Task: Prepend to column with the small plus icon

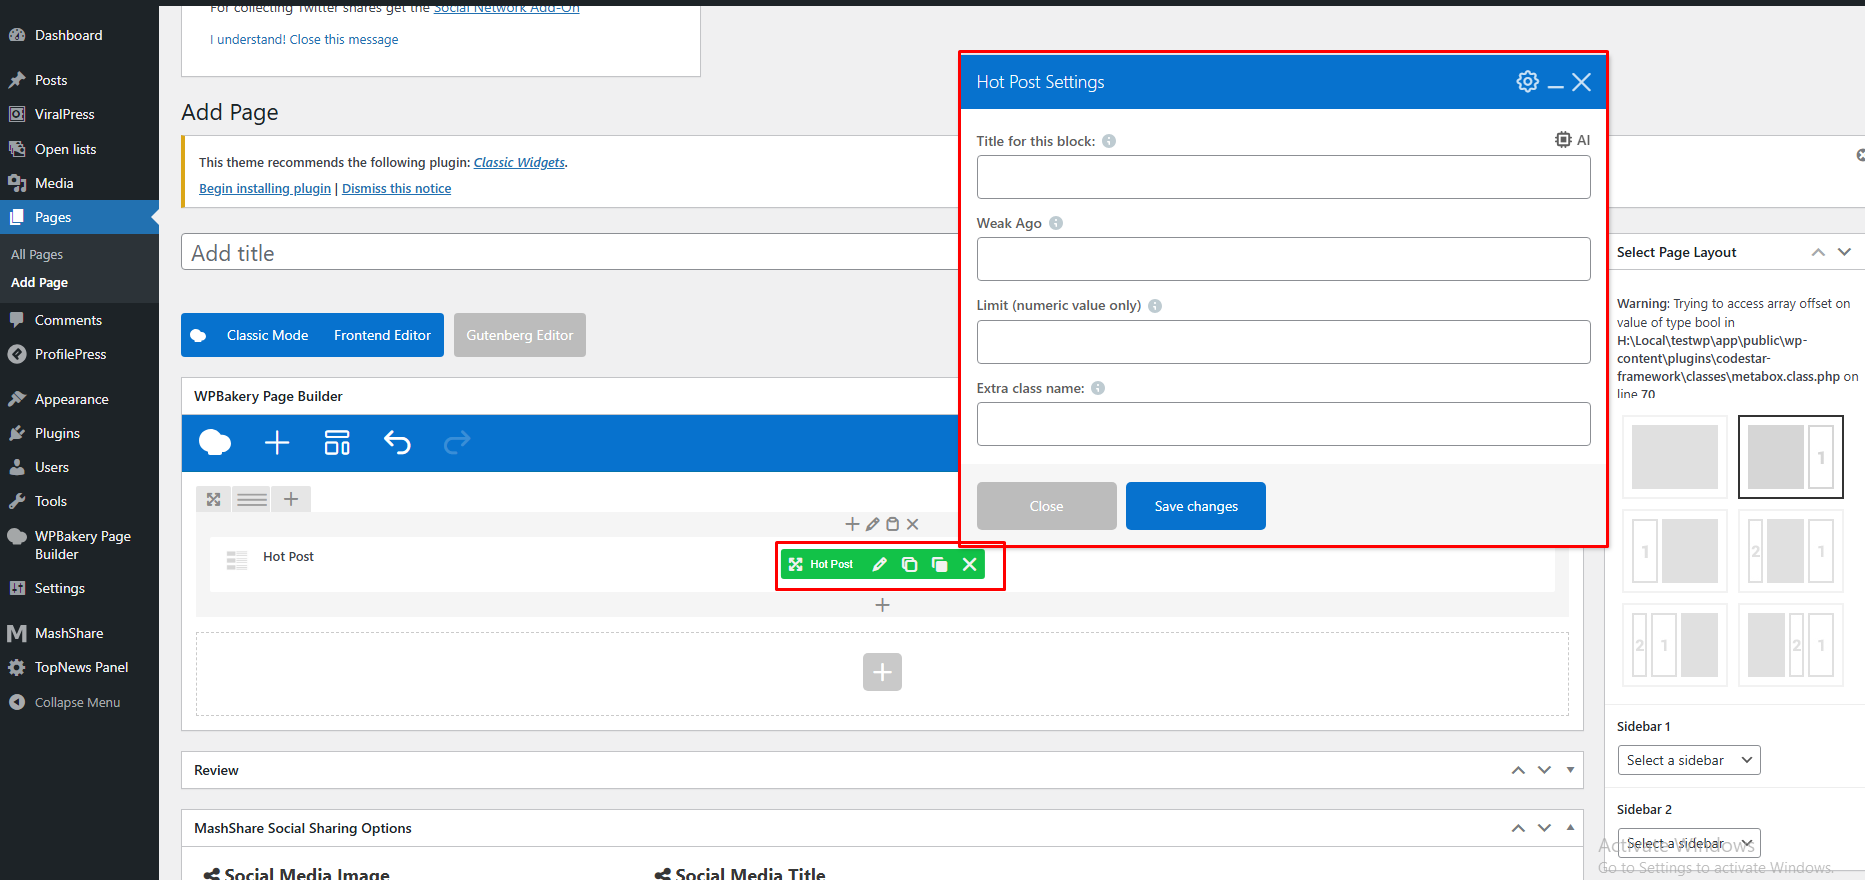Action: click(x=852, y=524)
